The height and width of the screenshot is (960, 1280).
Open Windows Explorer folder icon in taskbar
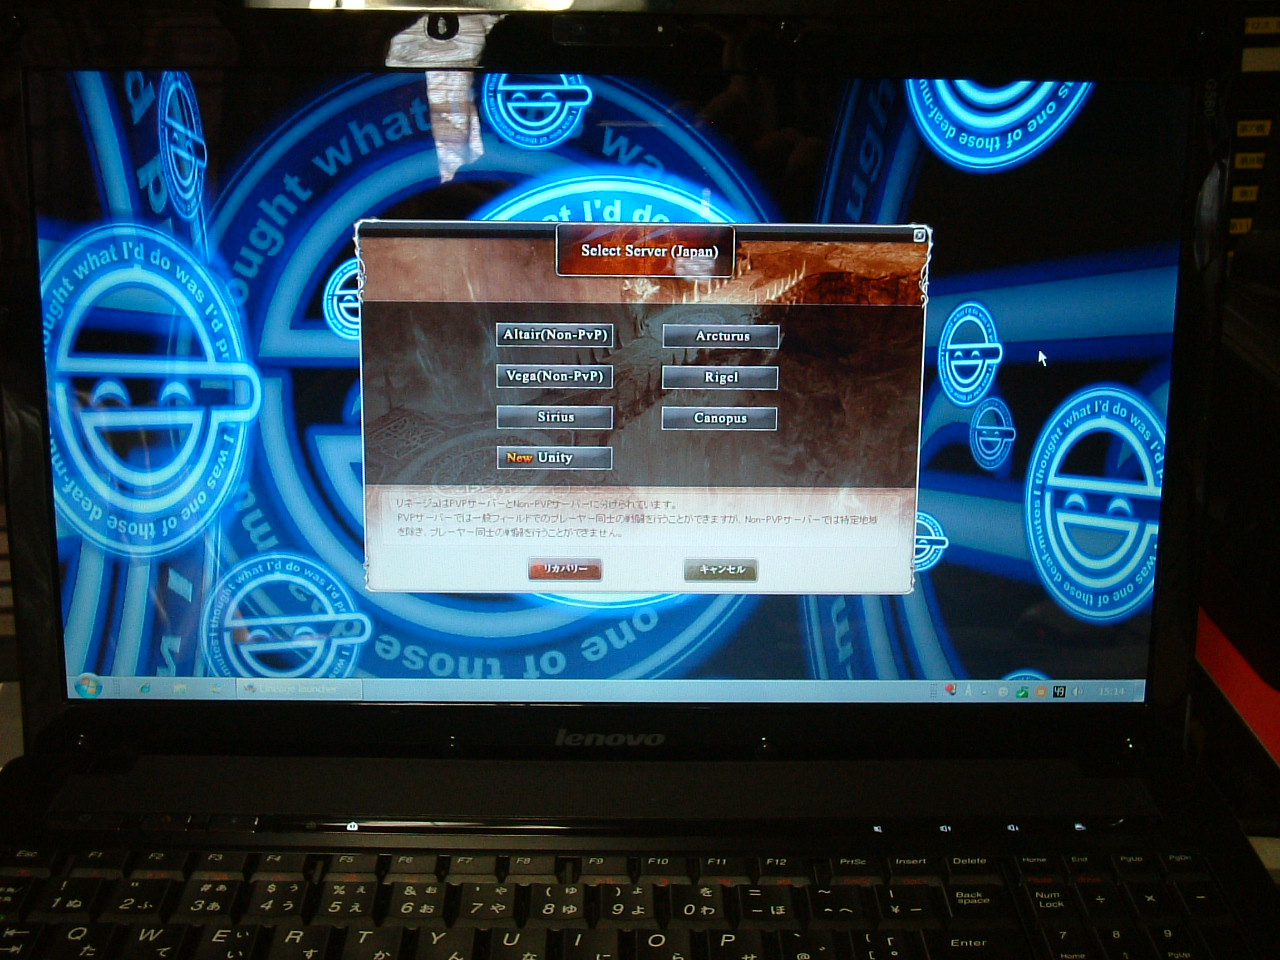[181, 689]
